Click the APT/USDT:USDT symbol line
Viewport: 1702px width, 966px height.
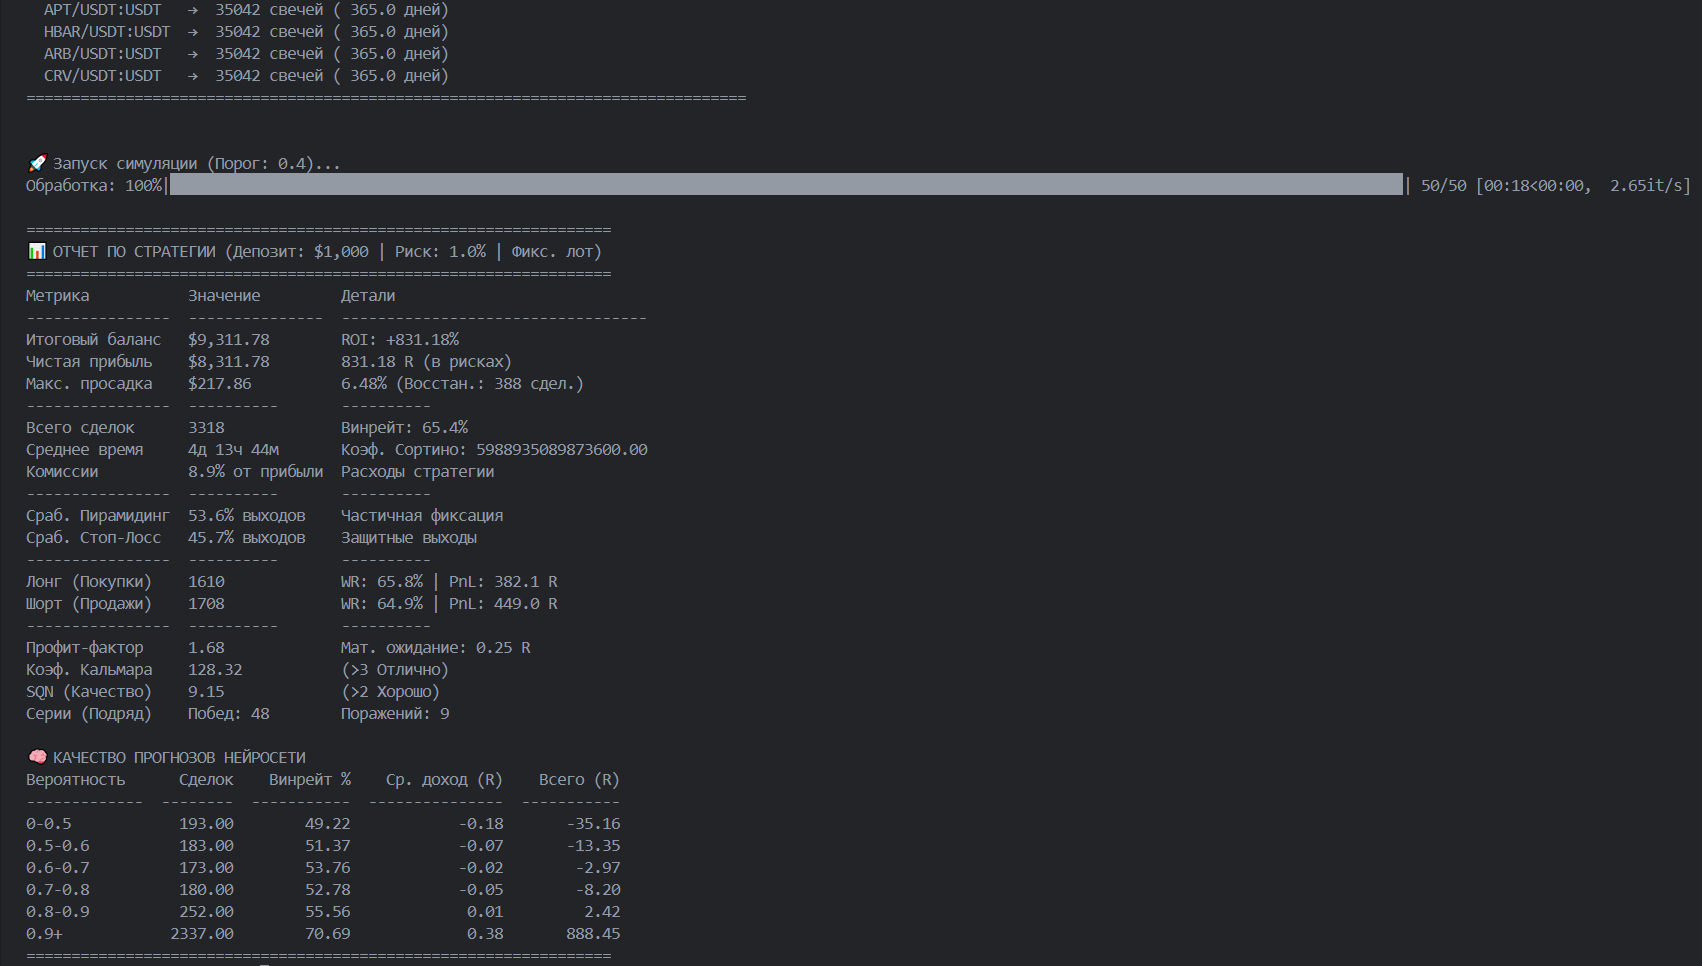(x=102, y=10)
